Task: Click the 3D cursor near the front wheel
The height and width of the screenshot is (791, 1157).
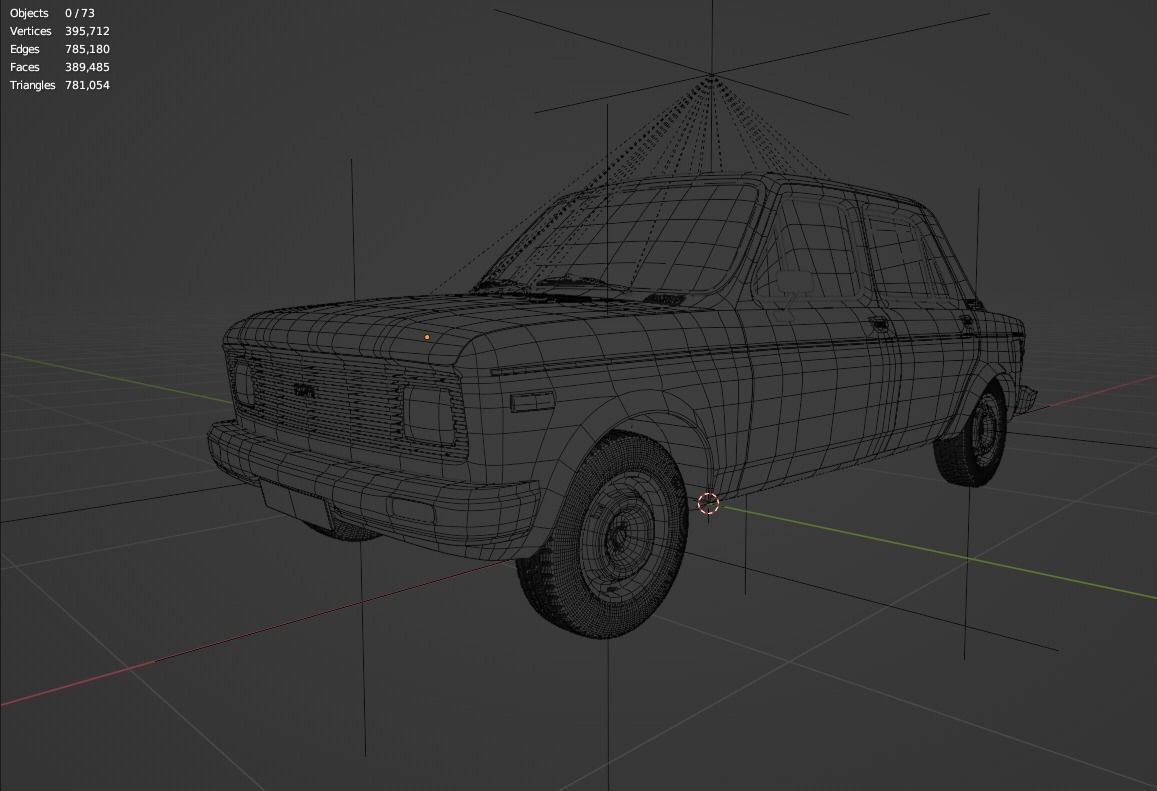Action: click(708, 504)
